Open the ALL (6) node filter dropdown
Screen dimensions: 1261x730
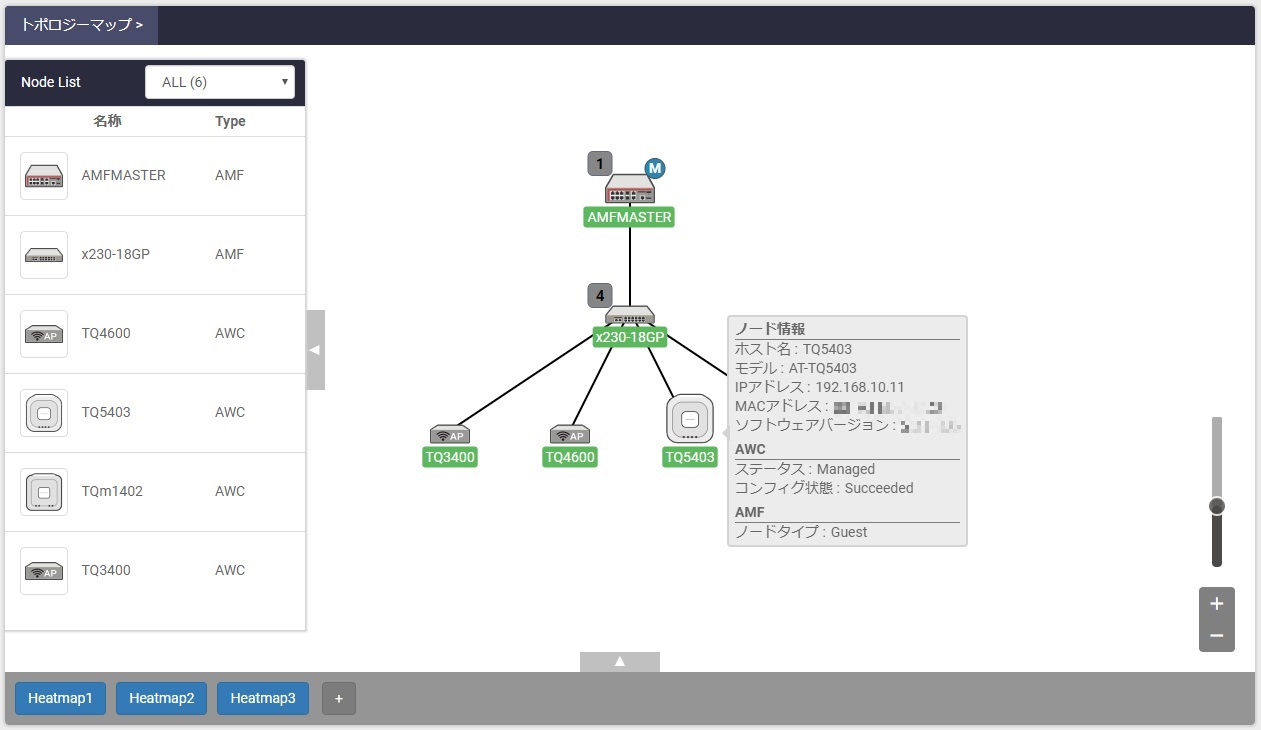pos(220,82)
